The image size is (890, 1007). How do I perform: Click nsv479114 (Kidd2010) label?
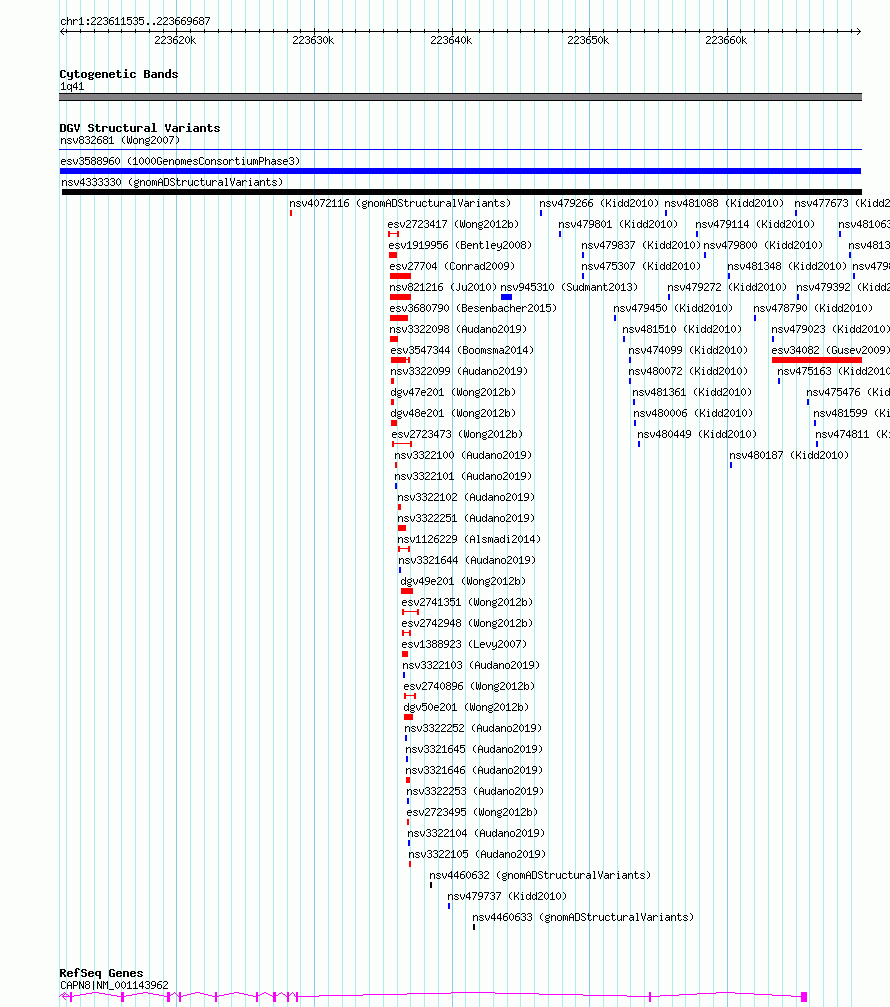click(755, 224)
